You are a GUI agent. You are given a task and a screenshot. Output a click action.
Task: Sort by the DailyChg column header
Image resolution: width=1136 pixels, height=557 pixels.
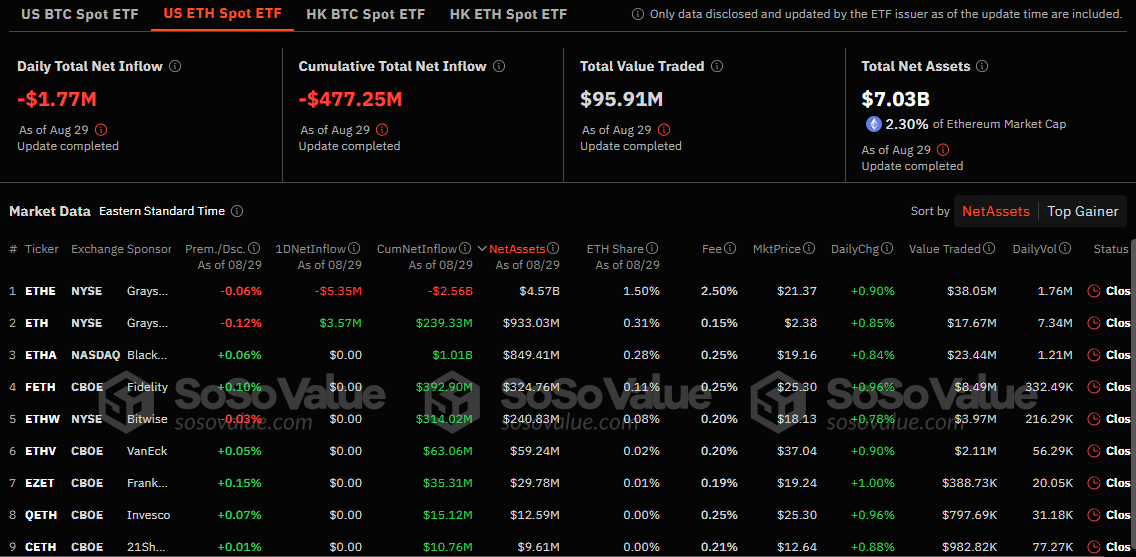[855, 248]
